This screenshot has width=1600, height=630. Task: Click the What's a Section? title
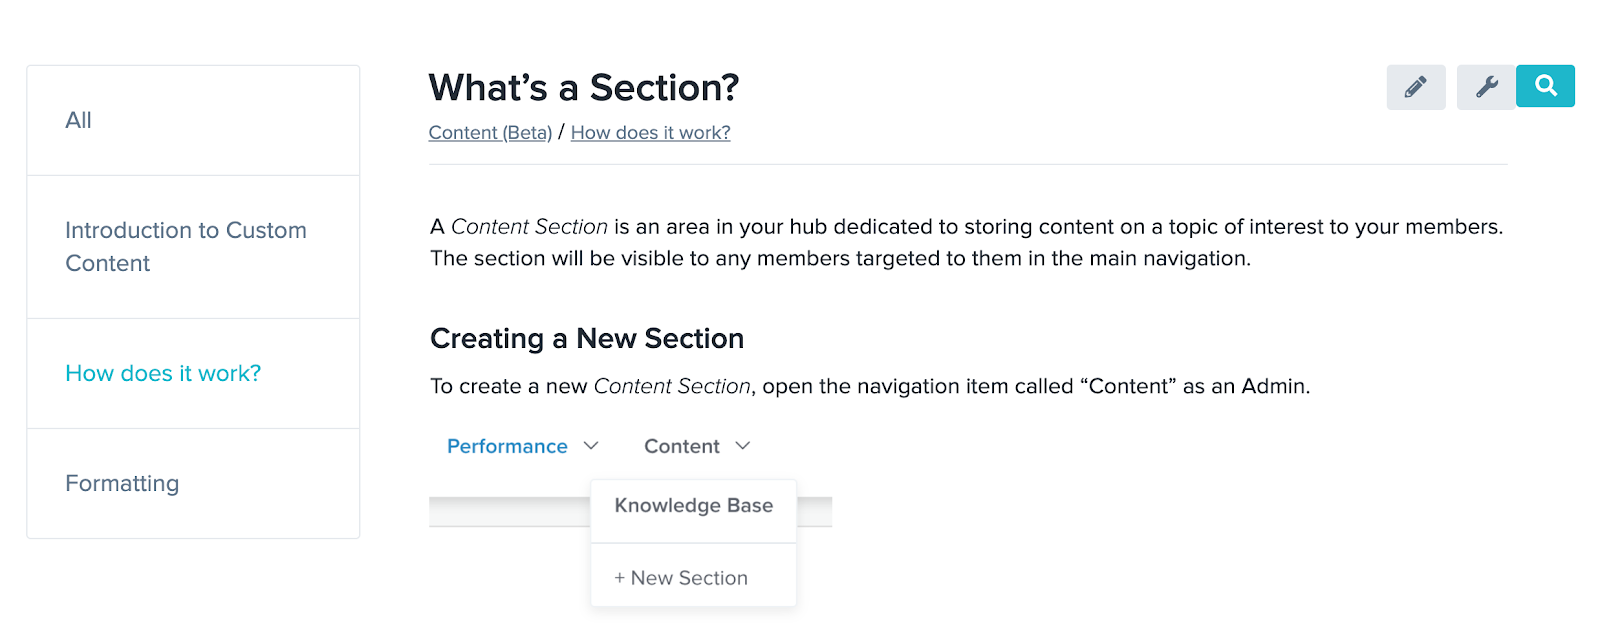583,88
